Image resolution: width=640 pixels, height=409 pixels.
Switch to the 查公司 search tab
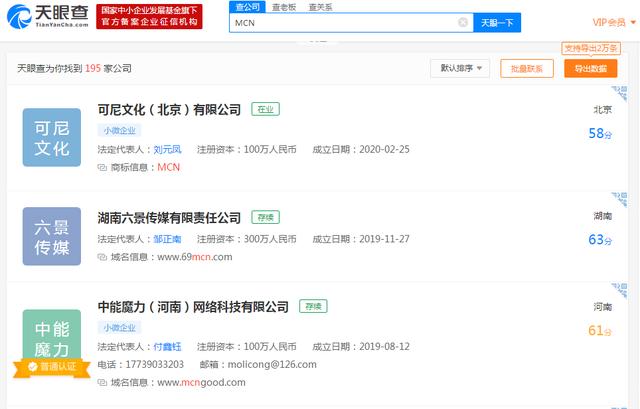248,7
